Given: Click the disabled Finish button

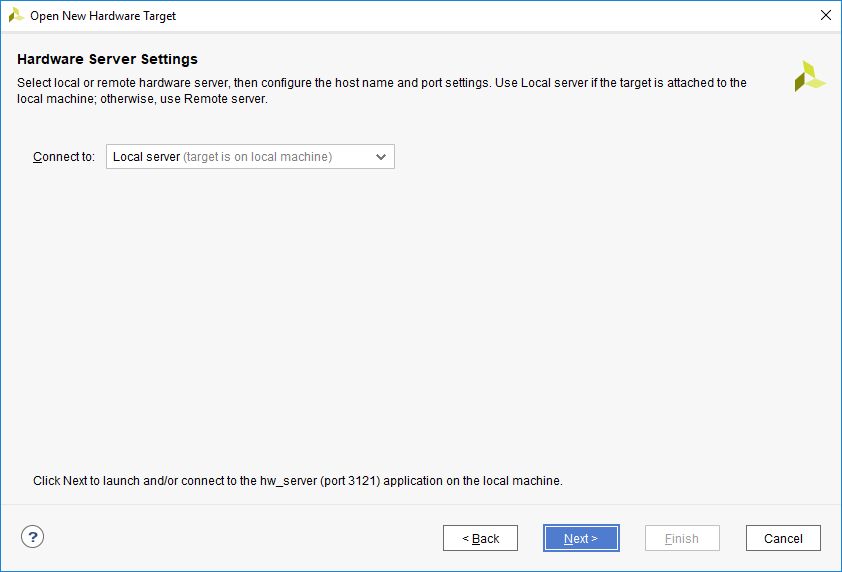Looking at the screenshot, I should [x=682, y=538].
